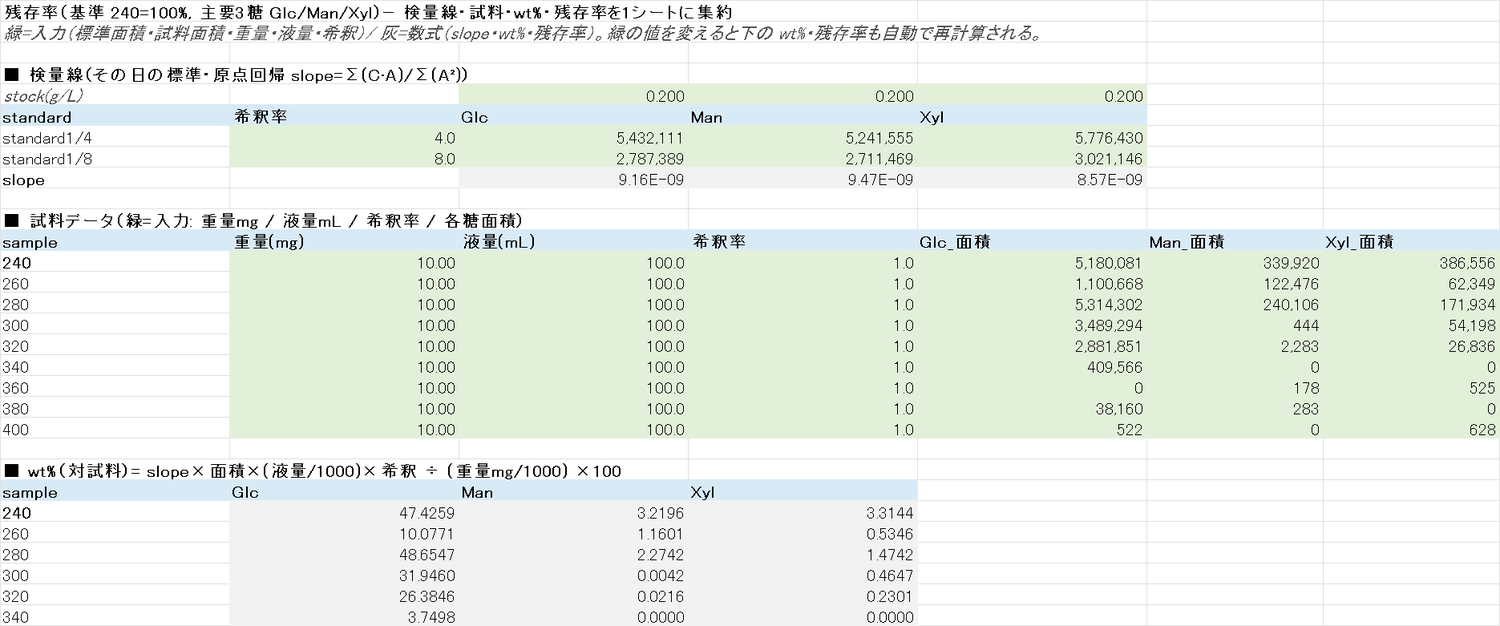
Task: Click the 重量(mg) column header
Action: click(x=344, y=242)
